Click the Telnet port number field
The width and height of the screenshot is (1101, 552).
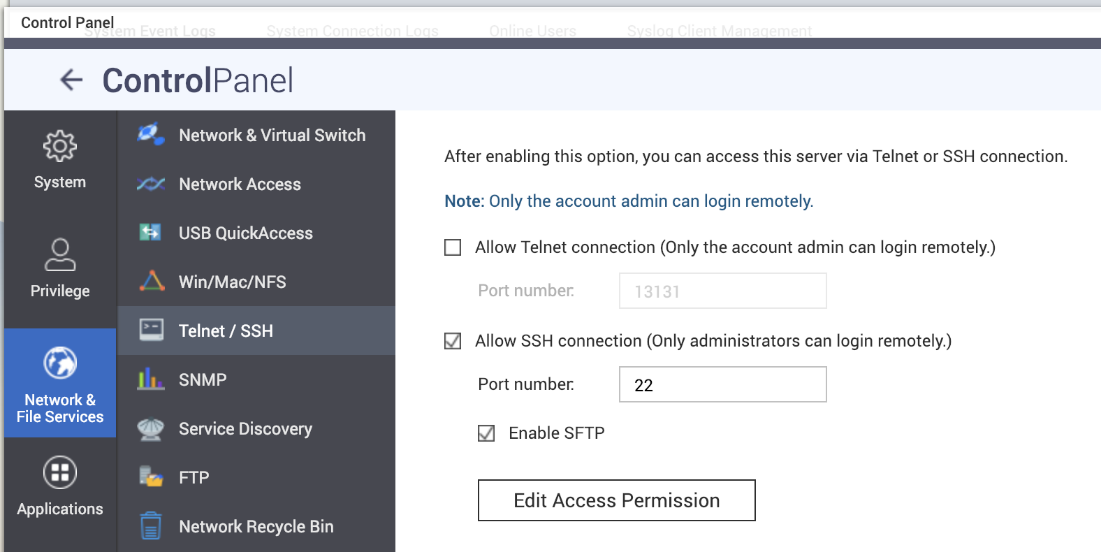723,291
